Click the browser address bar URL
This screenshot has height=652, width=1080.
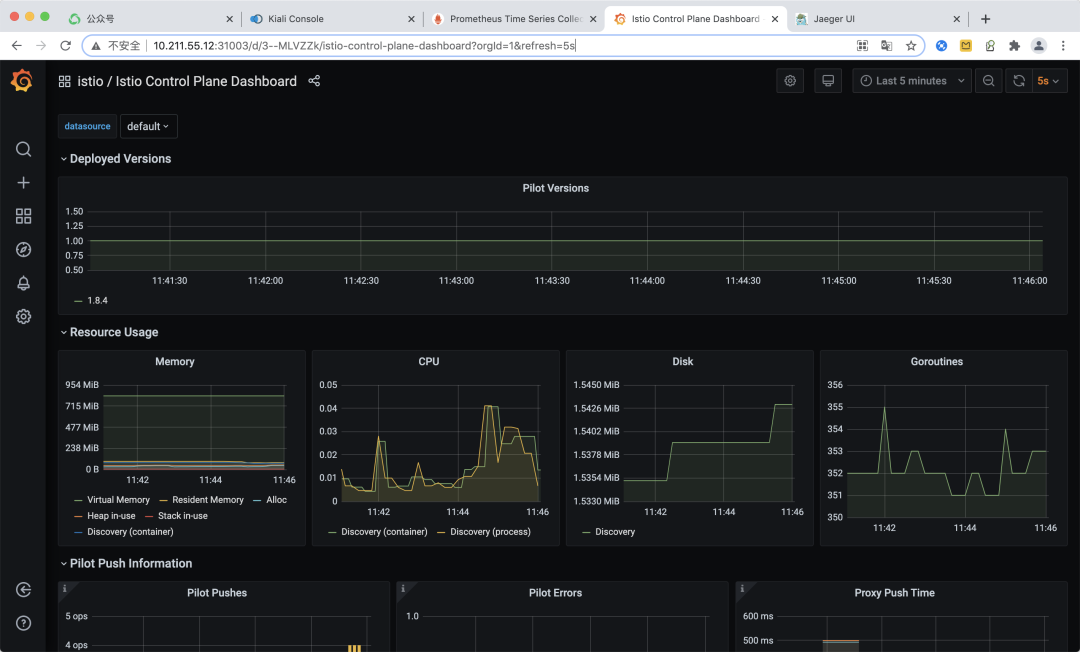pyautogui.click(x=364, y=45)
